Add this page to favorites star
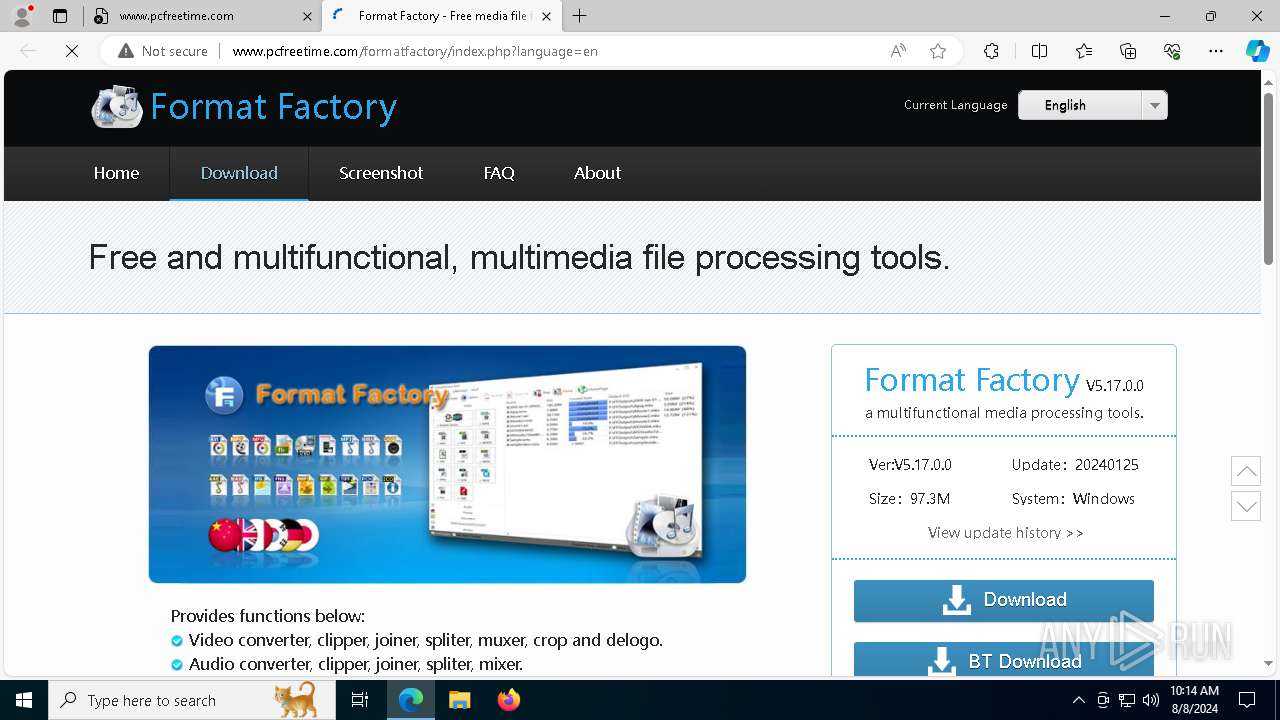The width and height of the screenshot is (1280, 720). tap(937, 51)
